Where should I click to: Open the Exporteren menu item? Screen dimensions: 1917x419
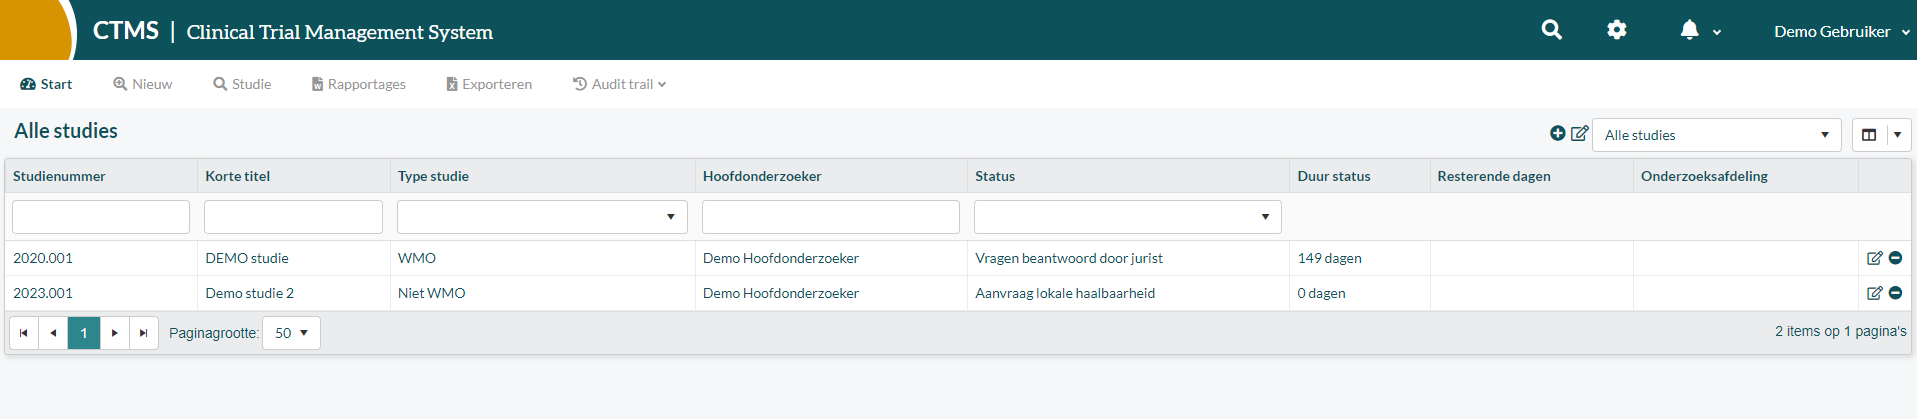pyautogui.click(x=489, y=84)
